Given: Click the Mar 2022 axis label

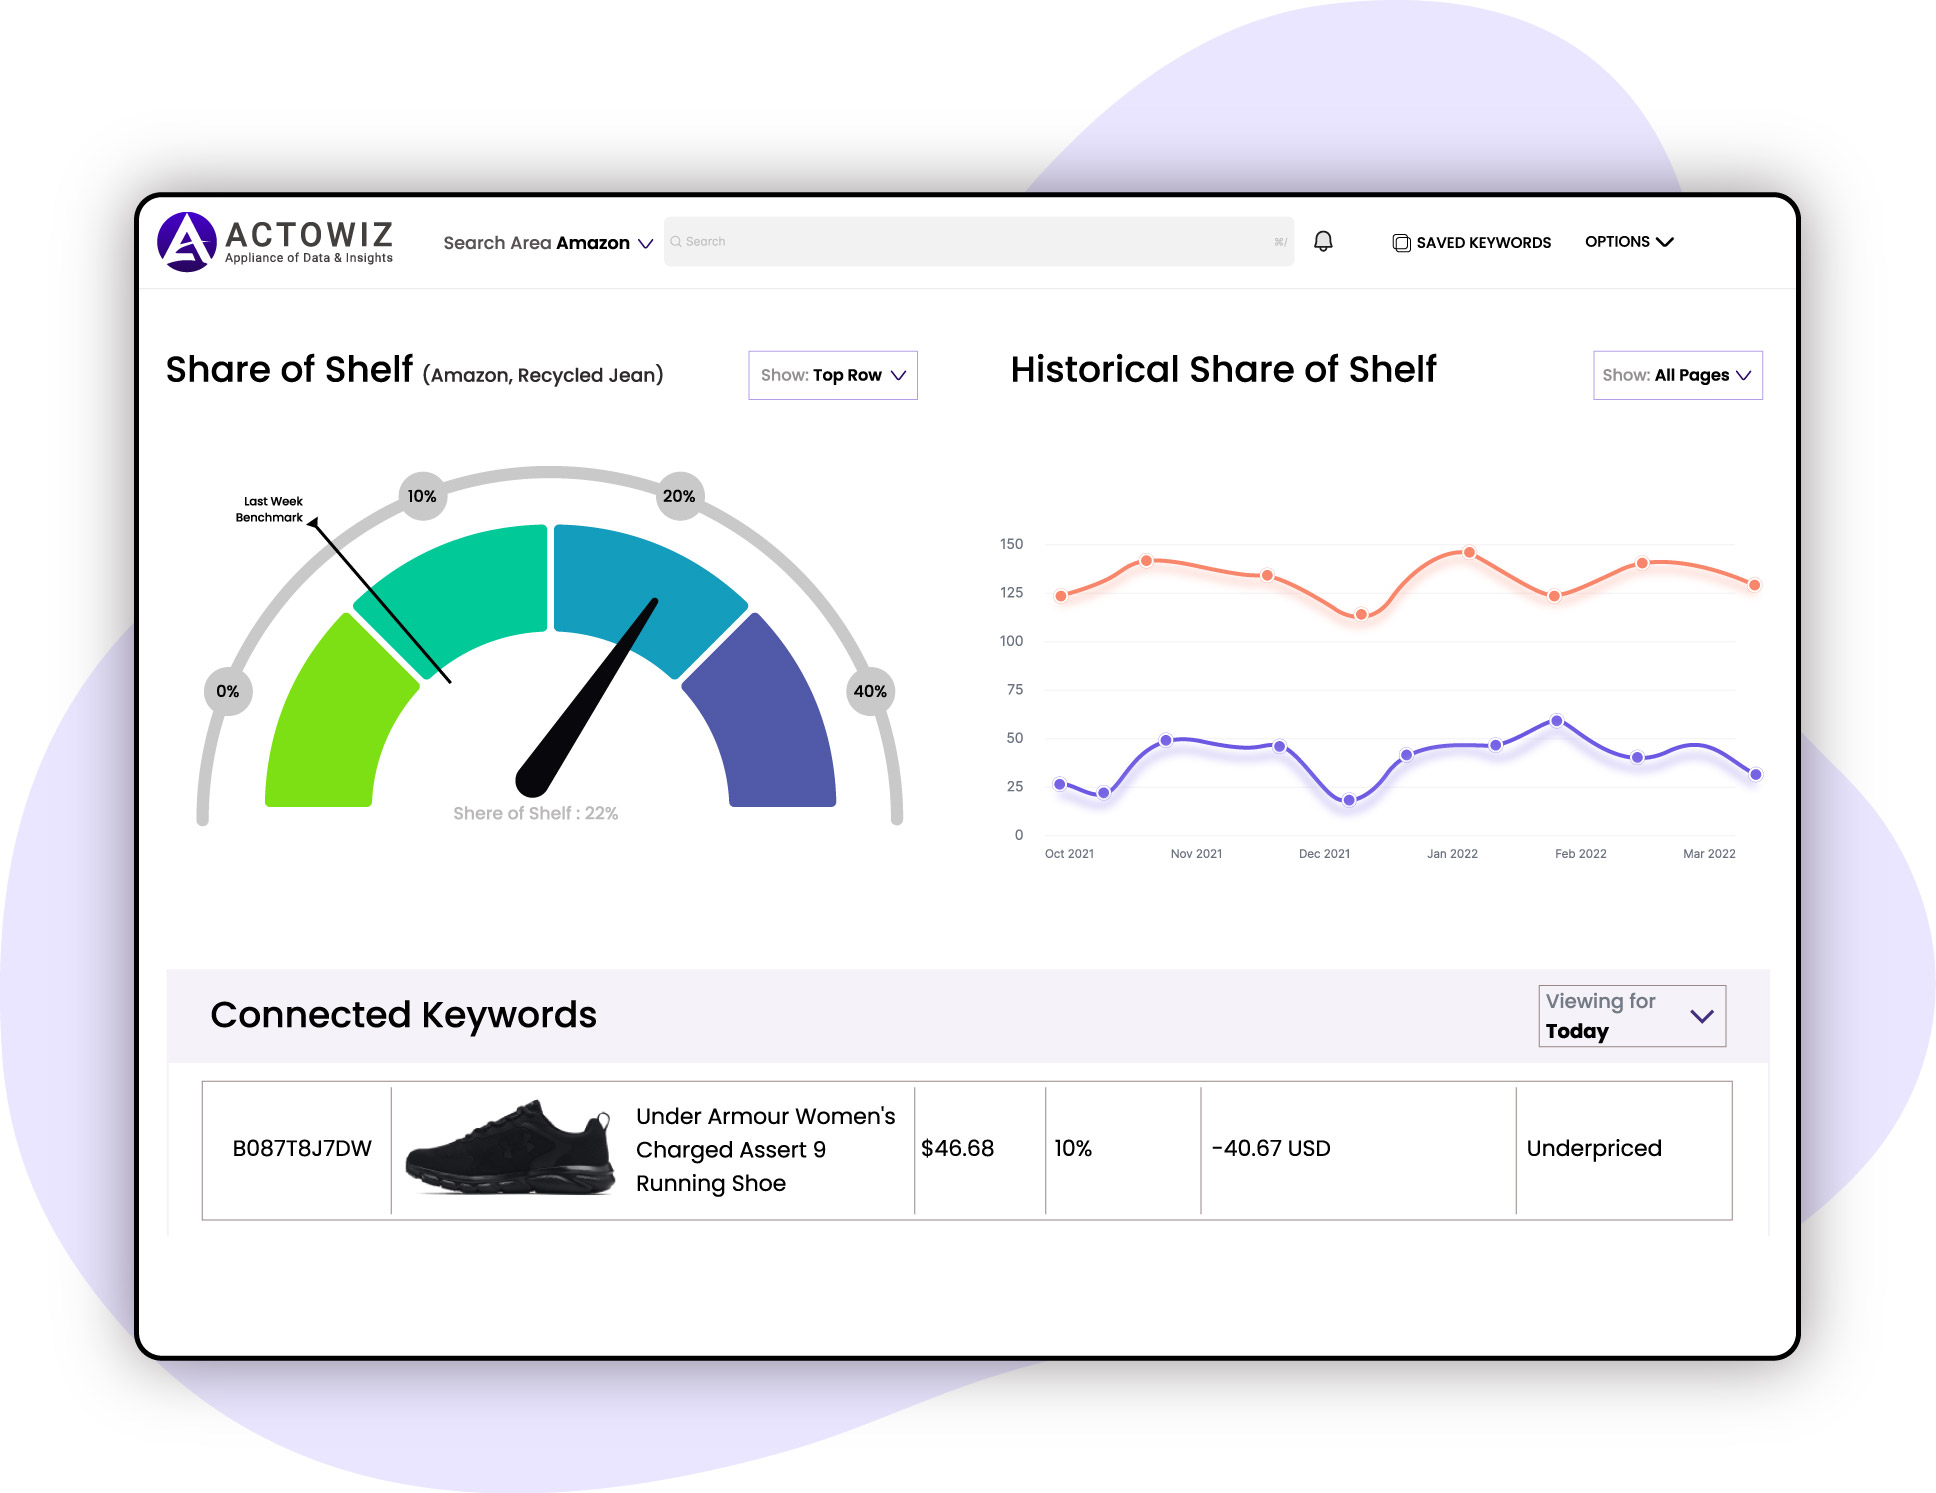Looking at the screenshot, I should tap(1709, 854).
